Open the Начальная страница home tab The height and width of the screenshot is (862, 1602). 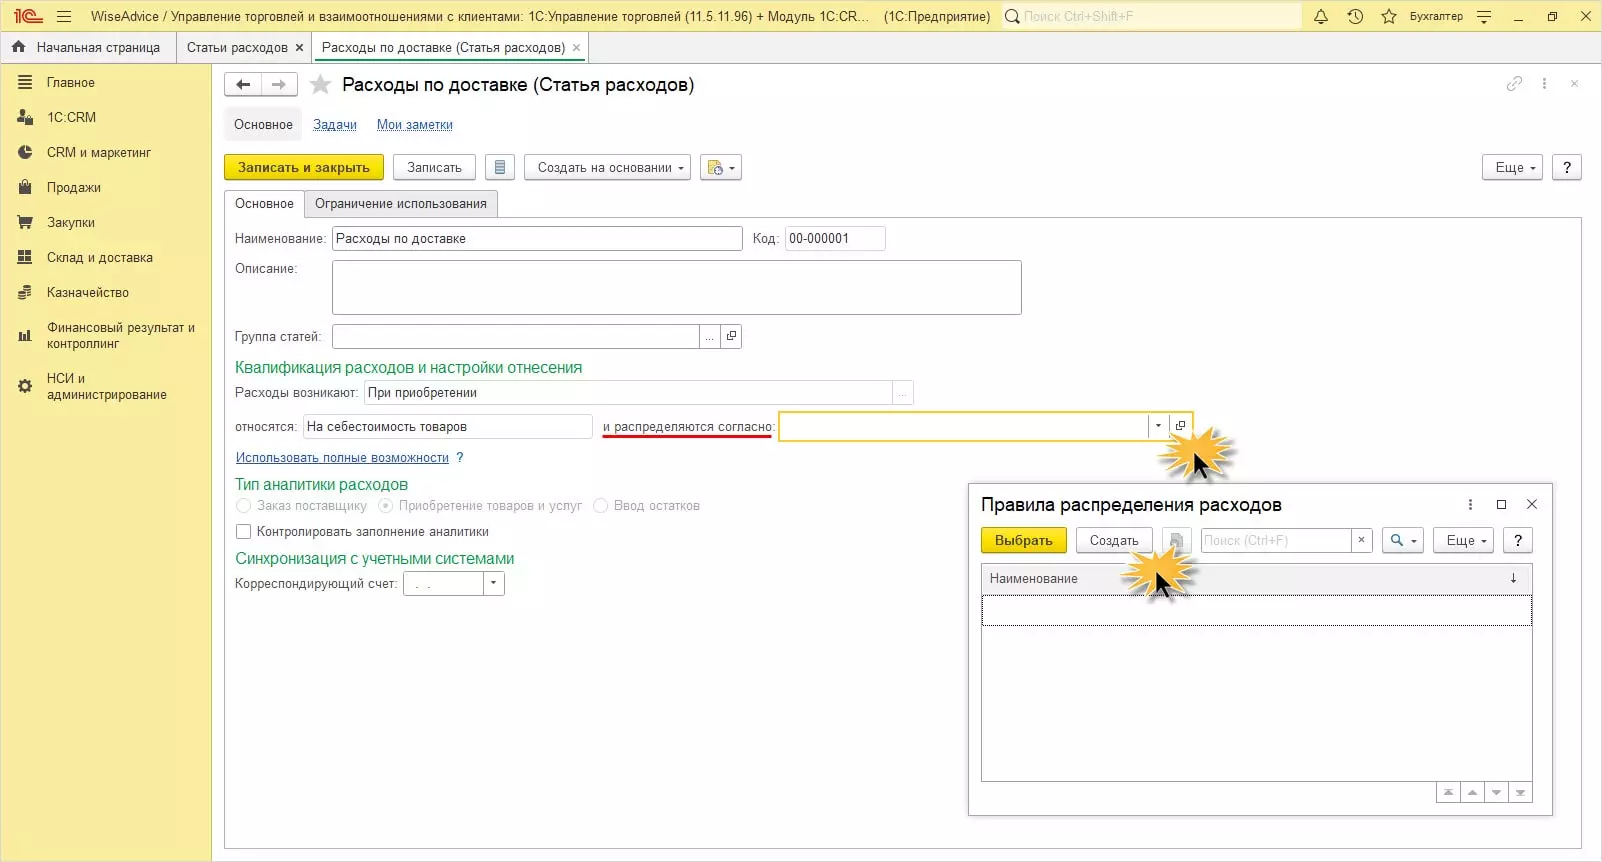tap(87, 47)
